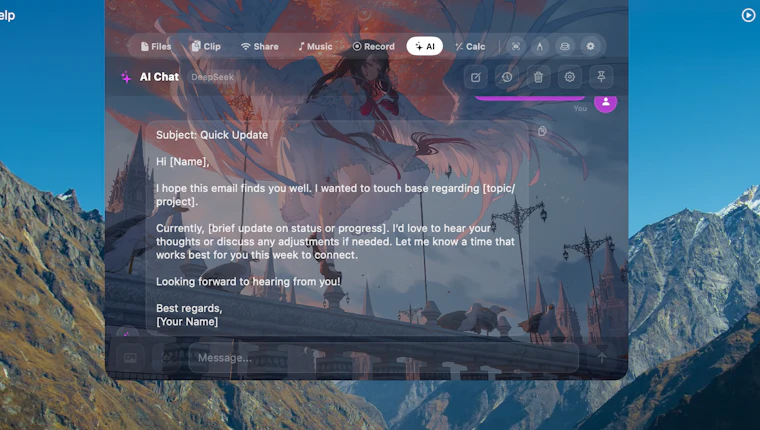Open the Help menu in the menu bar
Image resolution: width=760 pixels, height=430 pixels.
(x=7, y=16)
